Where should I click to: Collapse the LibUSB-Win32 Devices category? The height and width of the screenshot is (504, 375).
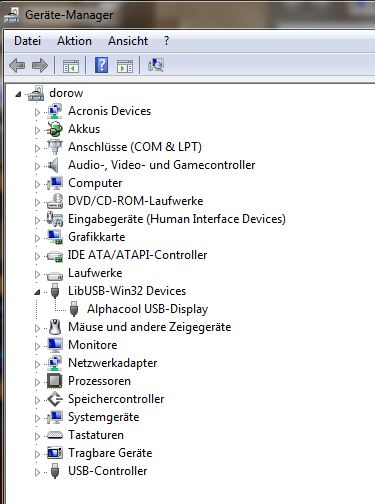pos(37,293)
